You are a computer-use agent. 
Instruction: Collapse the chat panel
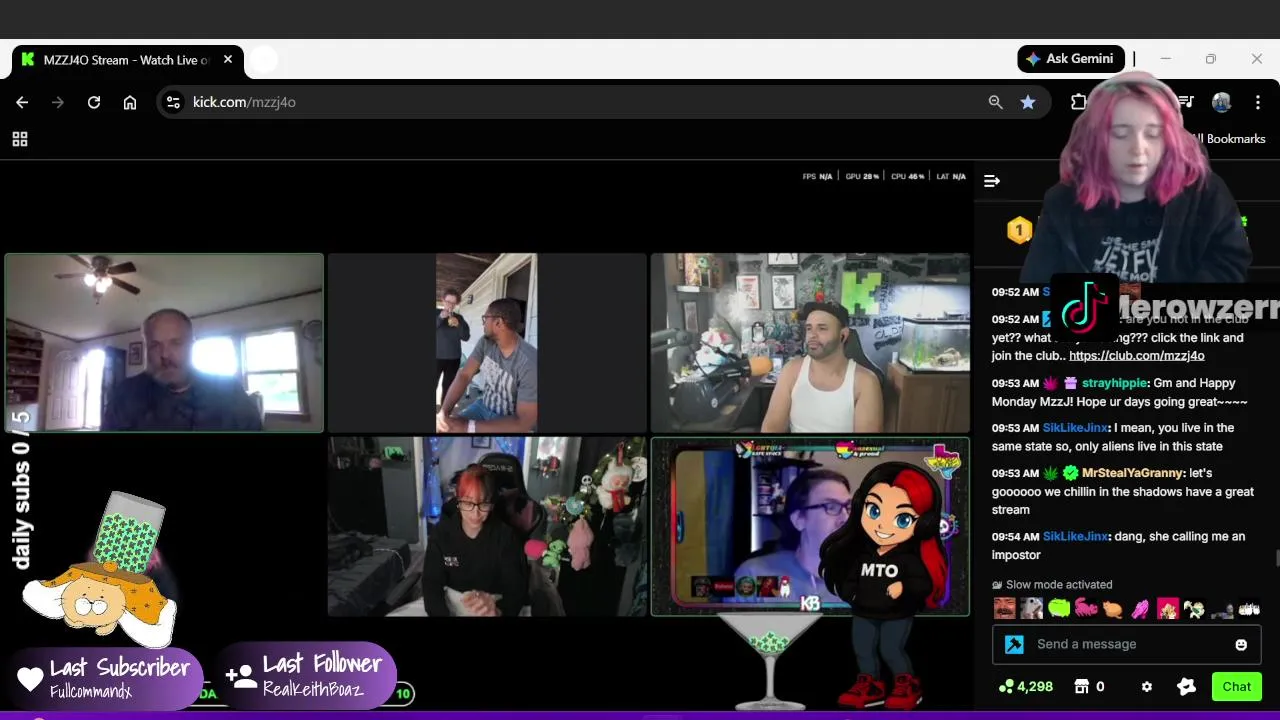click(x=992, y=181)
